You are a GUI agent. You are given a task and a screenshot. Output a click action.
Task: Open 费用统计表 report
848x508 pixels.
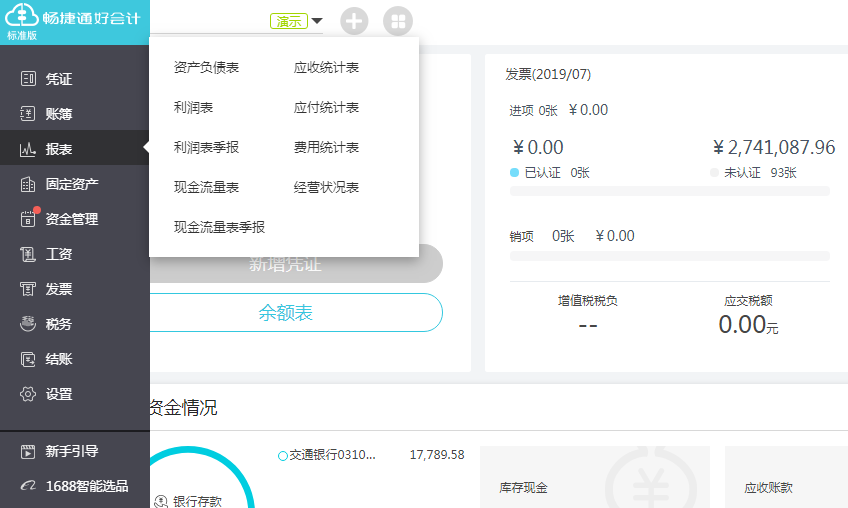[326, 148]
